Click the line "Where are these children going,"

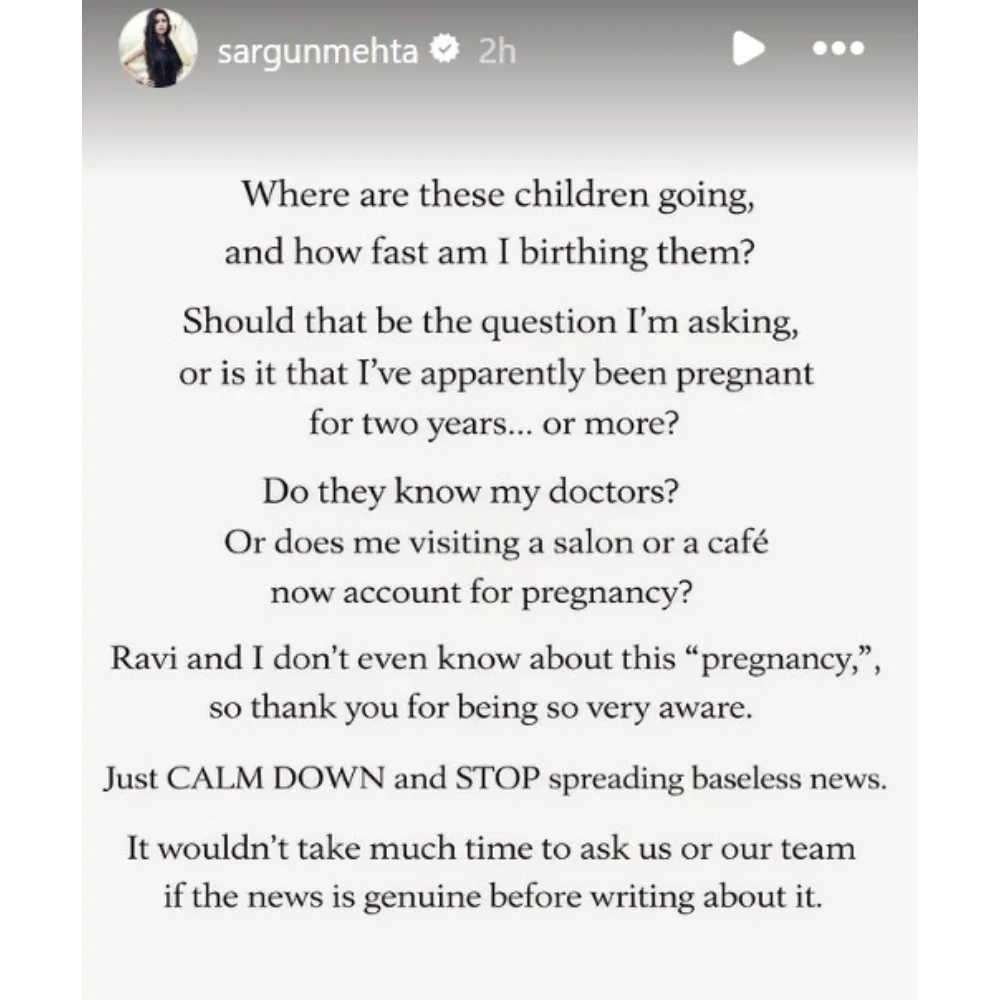click(497, 194)
